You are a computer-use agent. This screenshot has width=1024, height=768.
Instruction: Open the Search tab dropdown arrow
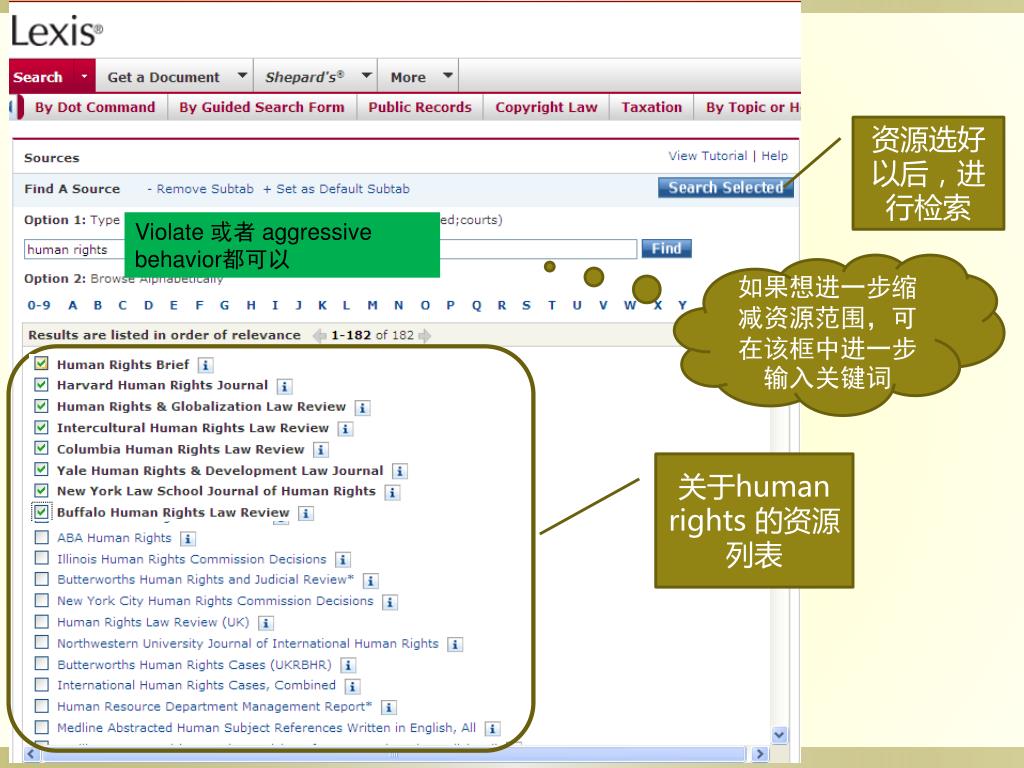coord(84,76)
